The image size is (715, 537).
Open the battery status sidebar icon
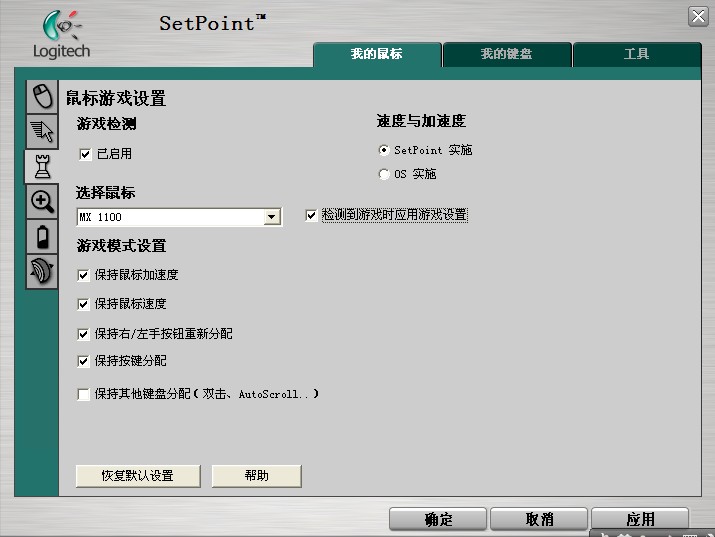point(42,237)
